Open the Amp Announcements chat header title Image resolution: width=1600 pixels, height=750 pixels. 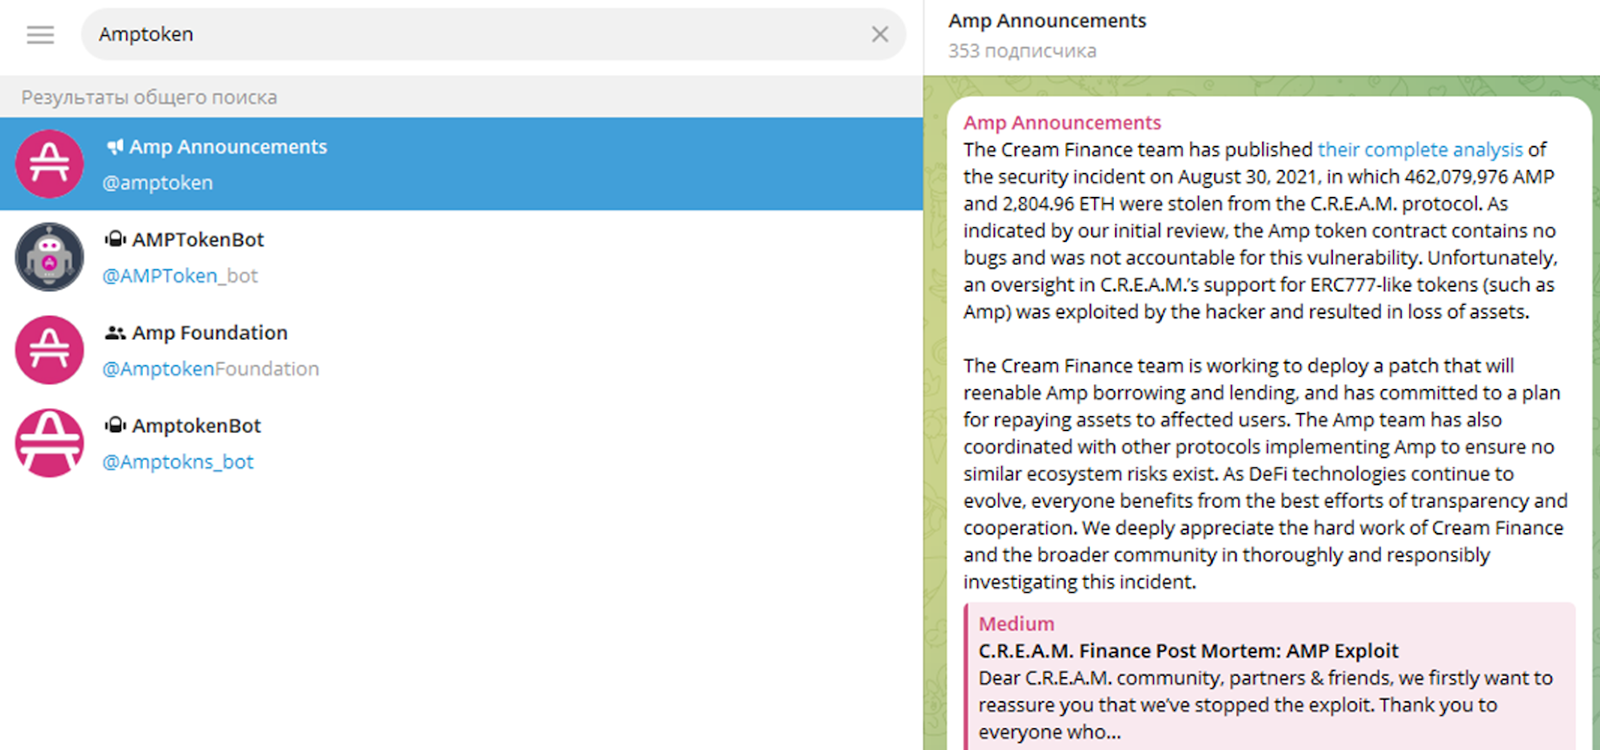[1047, 21]
